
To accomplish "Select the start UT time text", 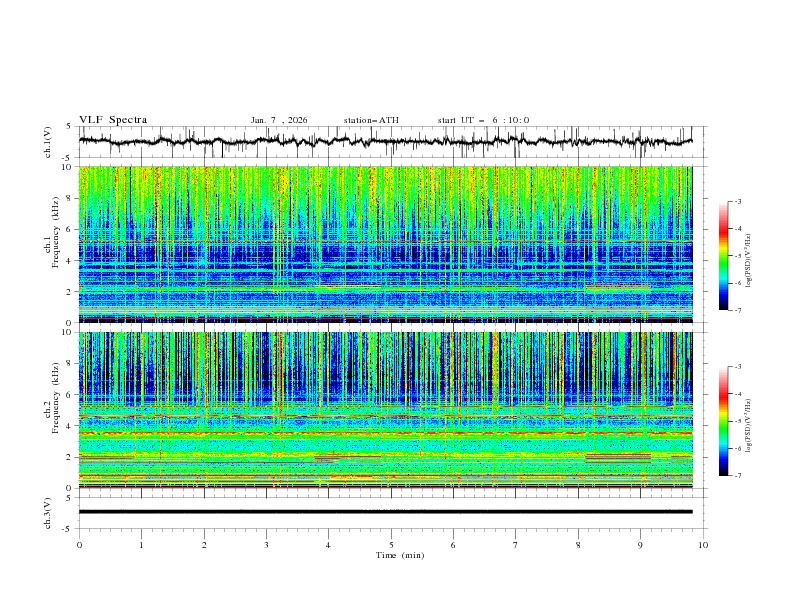I will click(x=483, y=120).
